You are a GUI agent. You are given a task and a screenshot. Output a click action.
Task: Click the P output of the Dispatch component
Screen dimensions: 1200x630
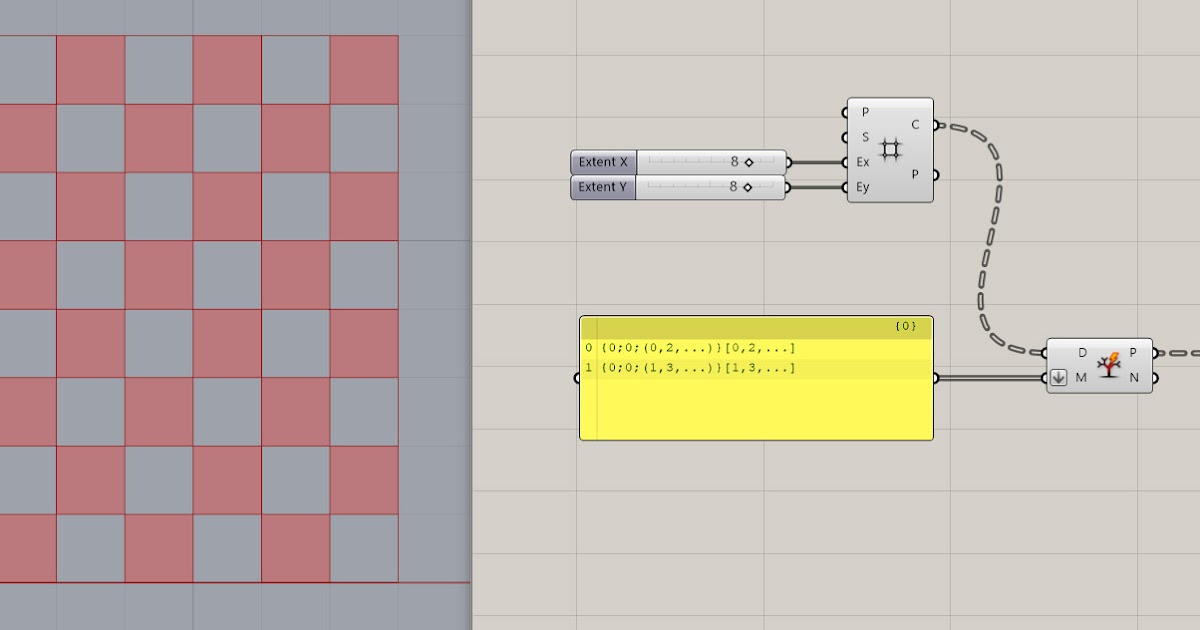coord(1153,353)
